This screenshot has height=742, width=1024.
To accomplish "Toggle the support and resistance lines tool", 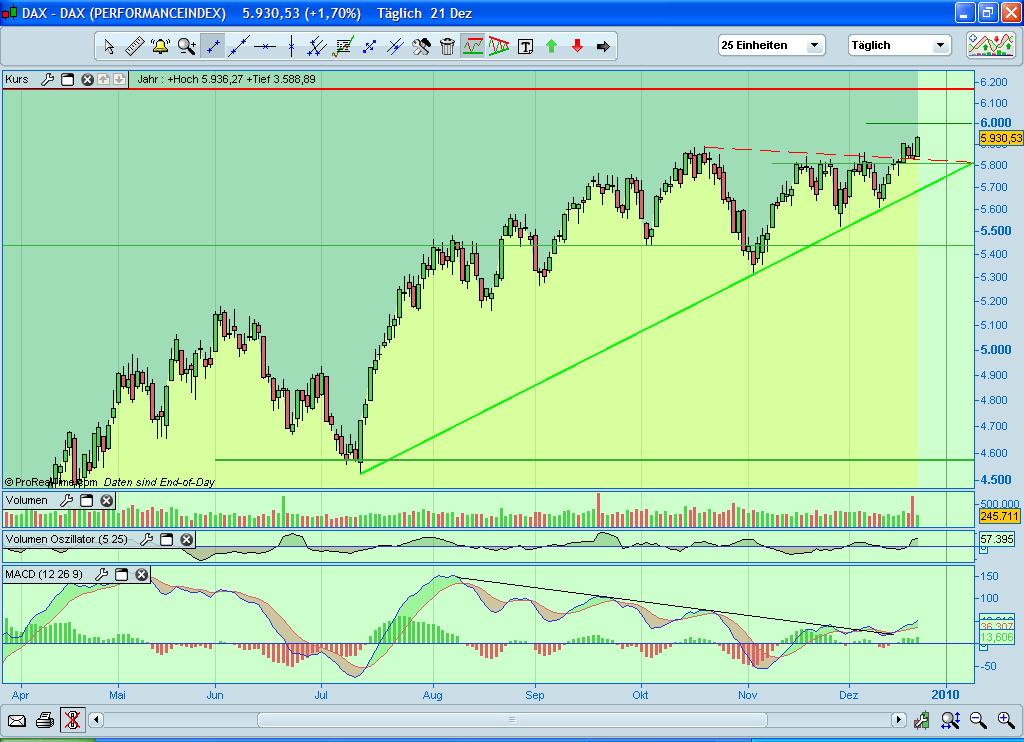I will tap(473, 46).
